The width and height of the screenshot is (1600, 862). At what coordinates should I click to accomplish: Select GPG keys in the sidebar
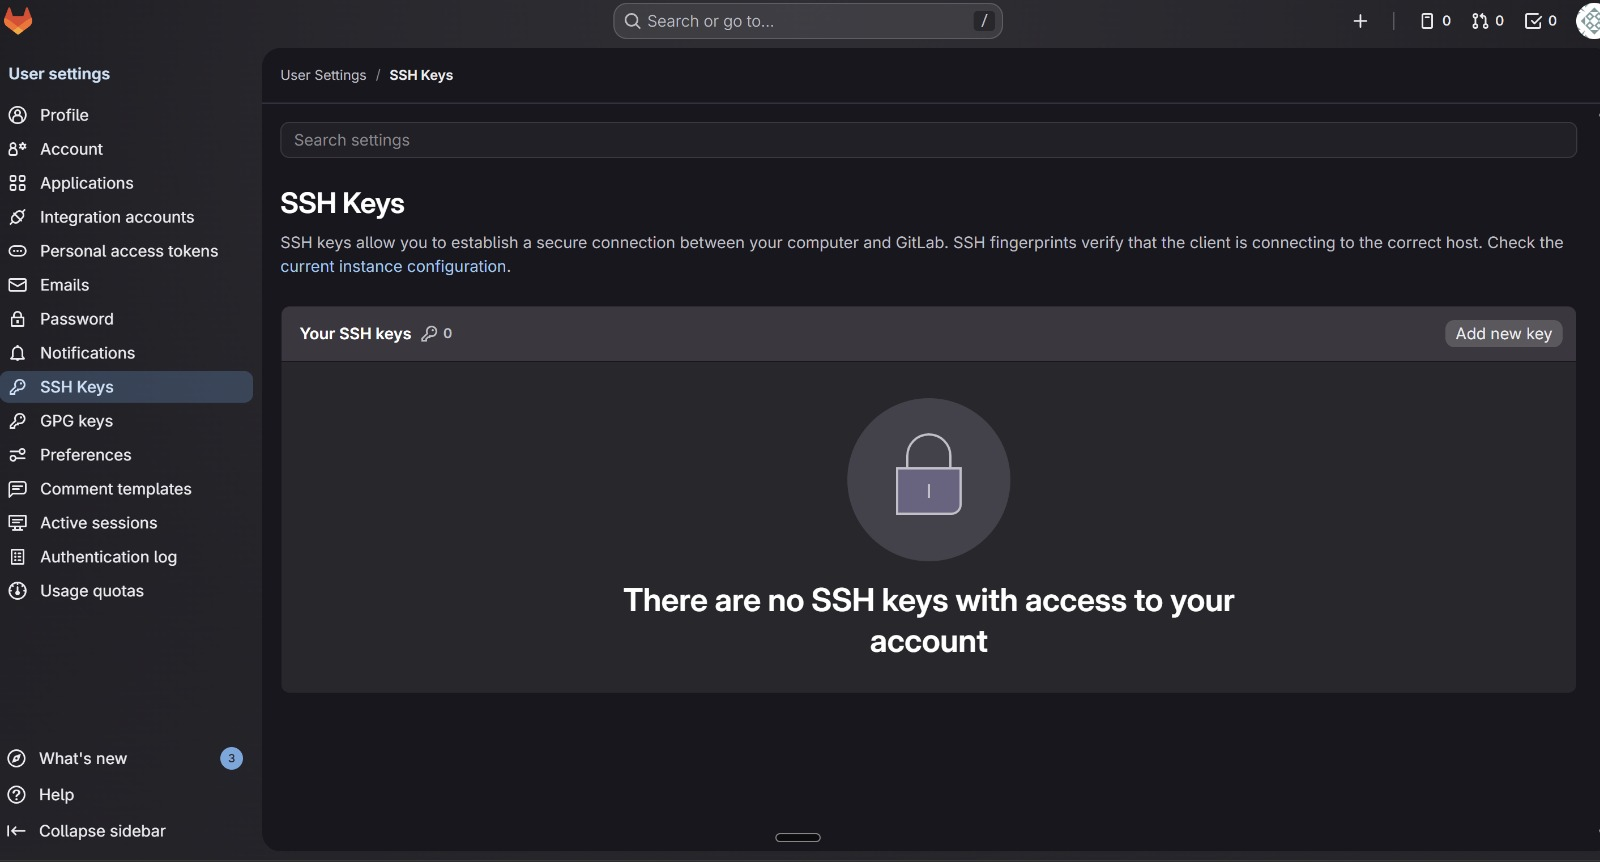pyautogui.click(x=76, y=421)
